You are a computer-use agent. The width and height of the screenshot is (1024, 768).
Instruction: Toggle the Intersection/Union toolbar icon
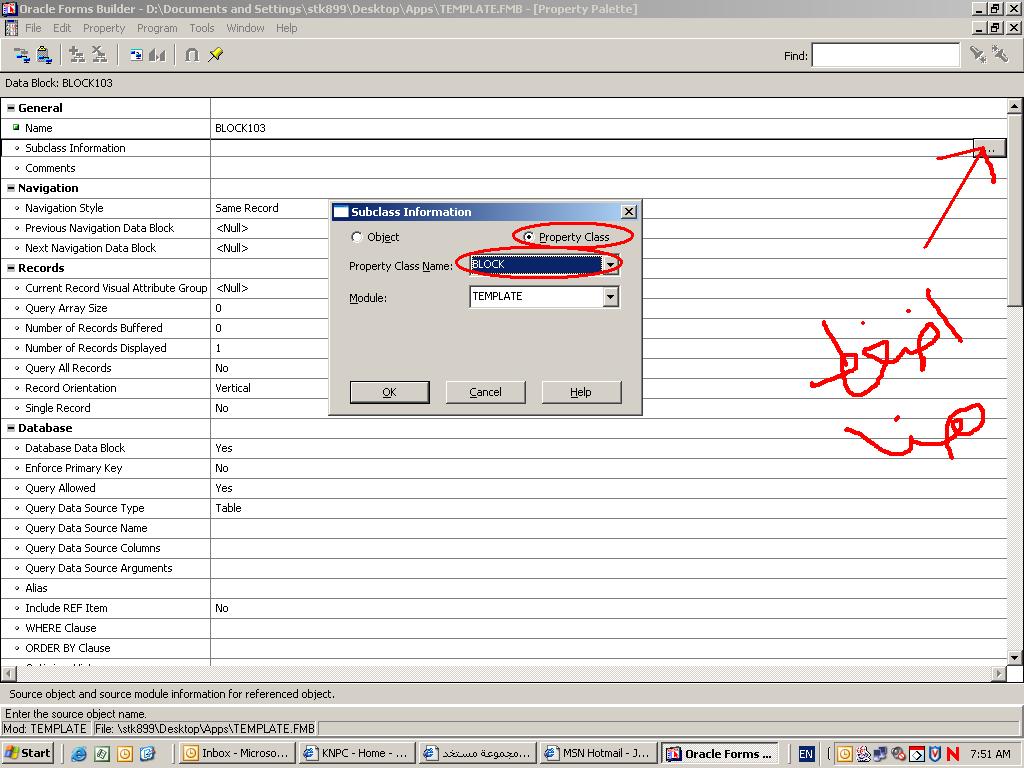[192, 55]
